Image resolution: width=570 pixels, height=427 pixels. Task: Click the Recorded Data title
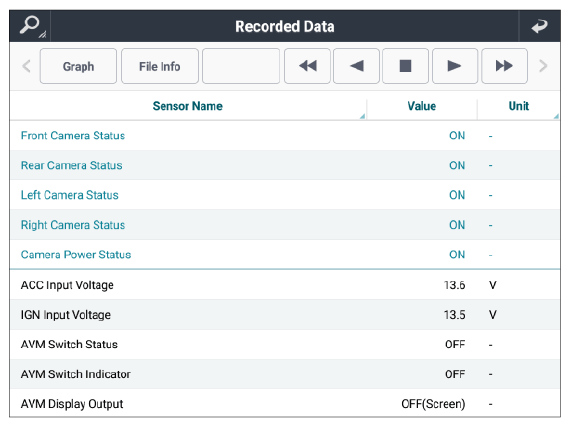[x=285, y=27]
